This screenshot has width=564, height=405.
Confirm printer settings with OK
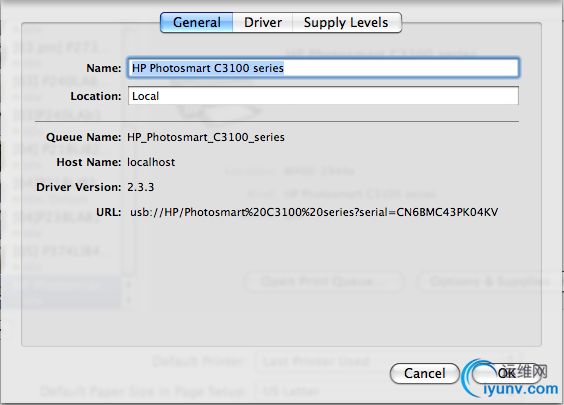pyautogui.click(x=506, y=373)
